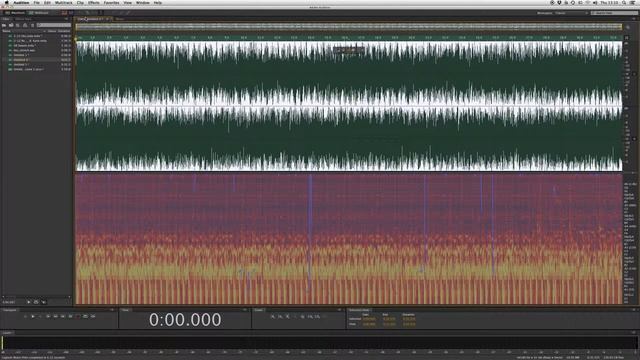Open the Transport panel options menu
Screen dimensions: 640x360
pyautogui.click(x=112, y=310)
